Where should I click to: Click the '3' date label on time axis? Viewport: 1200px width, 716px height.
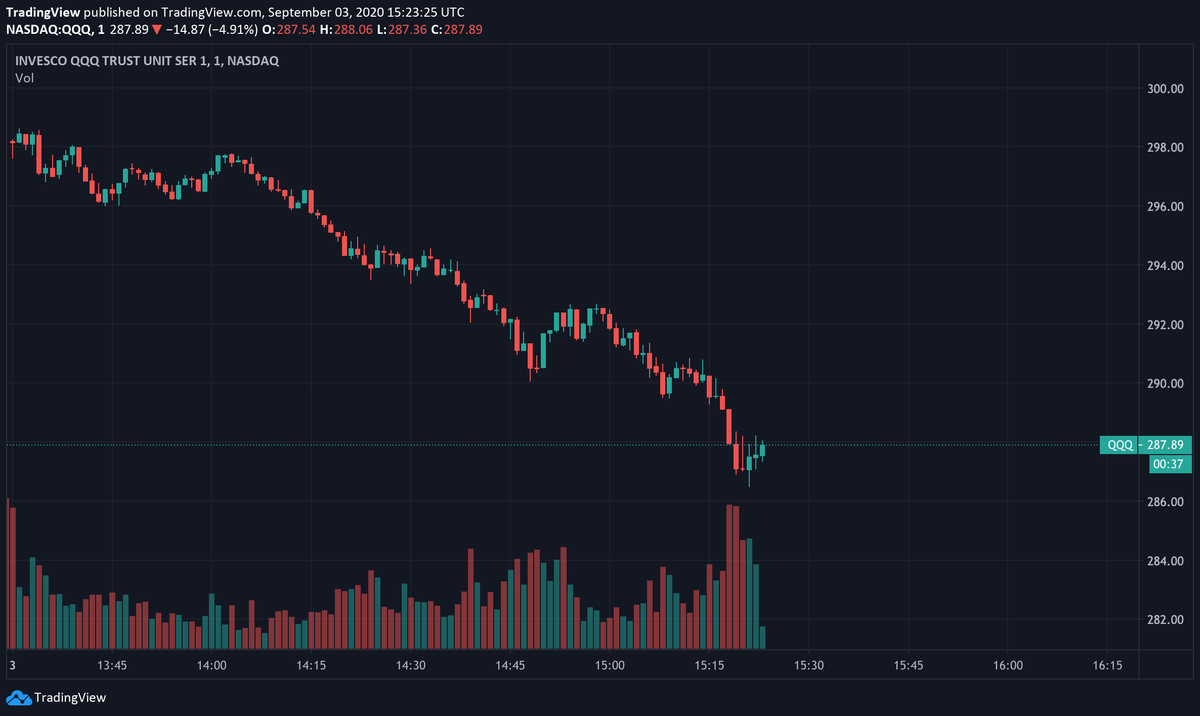(x=13, y=665)
